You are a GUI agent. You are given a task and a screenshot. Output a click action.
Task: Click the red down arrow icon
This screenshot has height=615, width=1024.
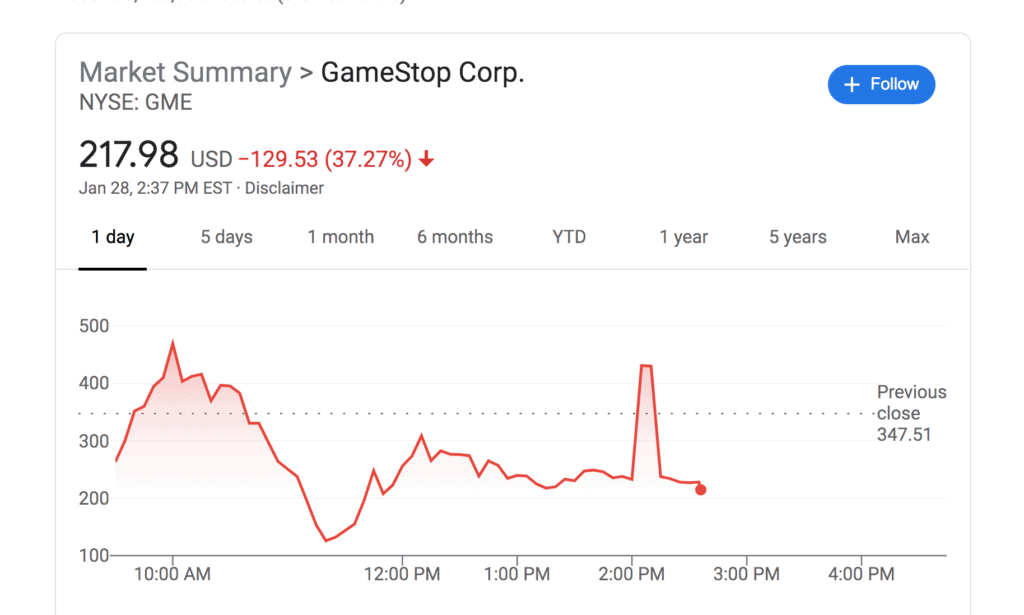pos(427,160)
